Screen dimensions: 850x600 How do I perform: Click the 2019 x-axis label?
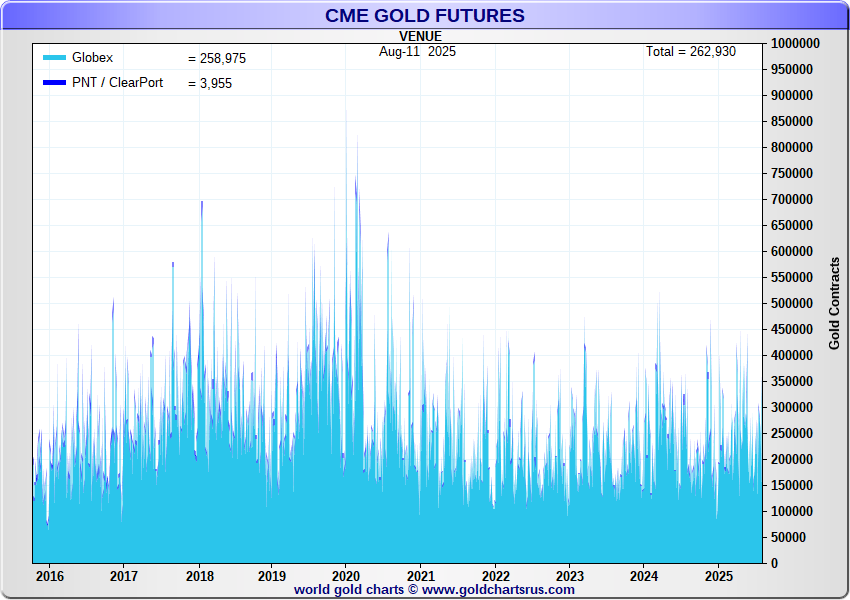coord(272,576)
